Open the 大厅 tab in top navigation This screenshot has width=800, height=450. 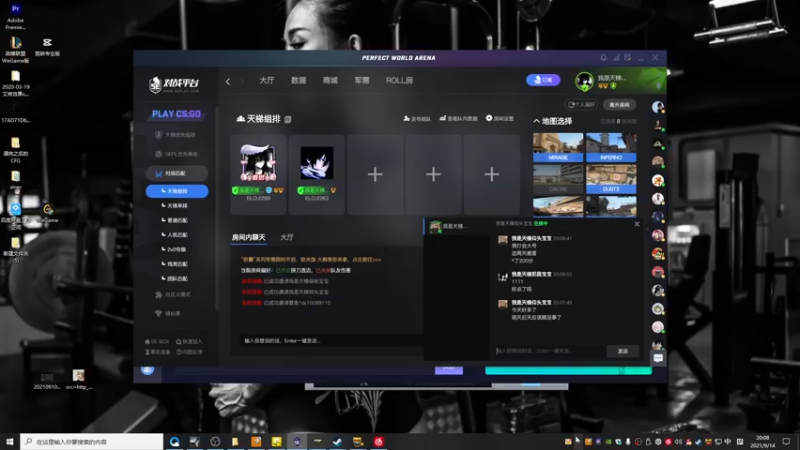point(266,81)
